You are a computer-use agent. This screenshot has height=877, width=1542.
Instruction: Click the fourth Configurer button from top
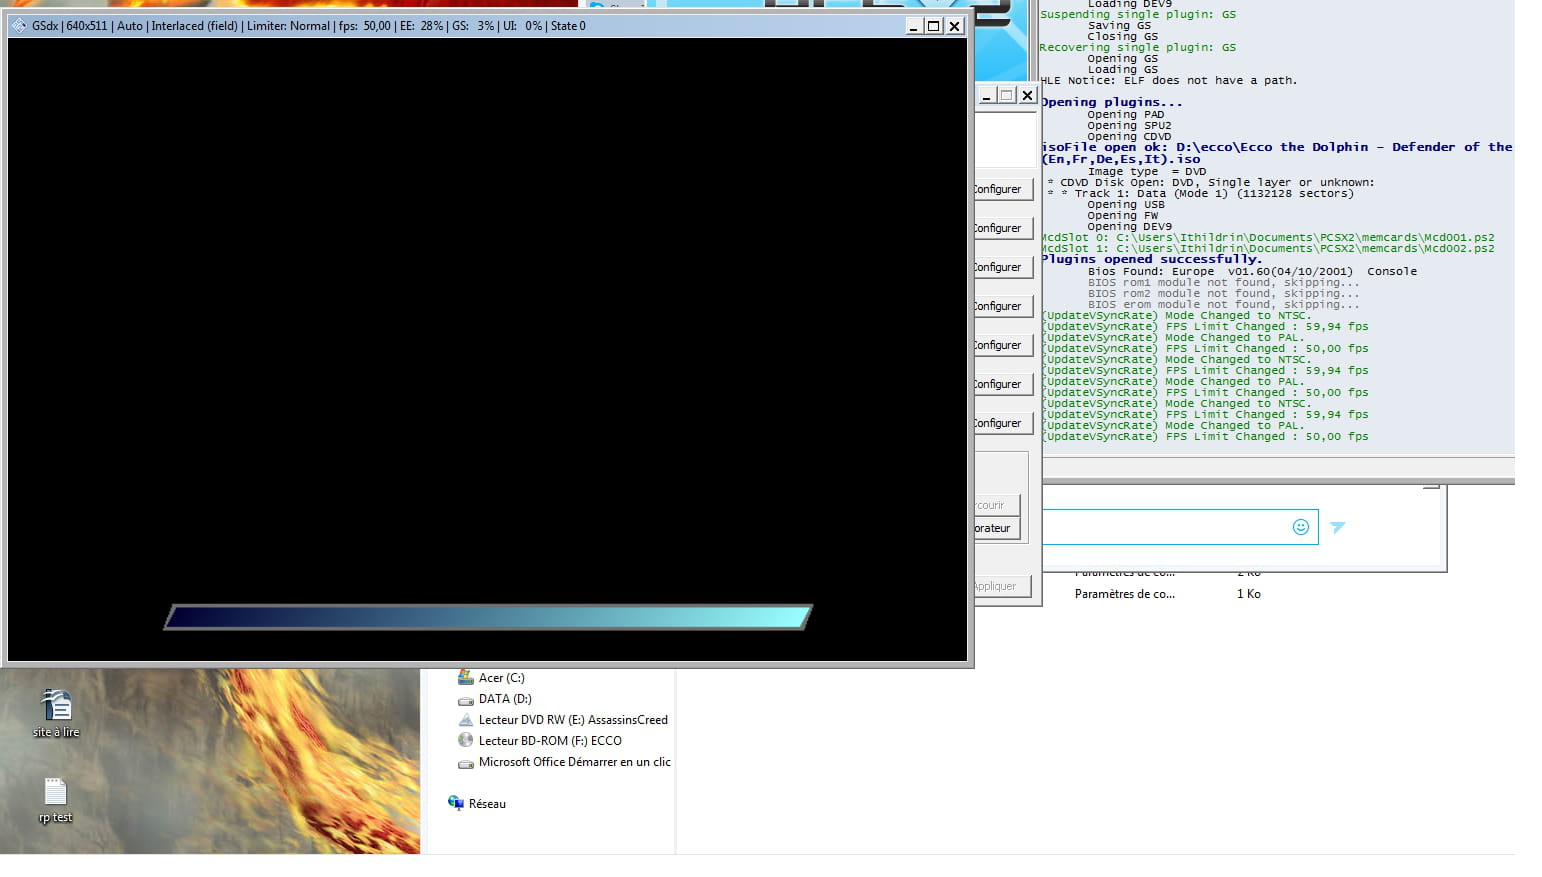998,306
